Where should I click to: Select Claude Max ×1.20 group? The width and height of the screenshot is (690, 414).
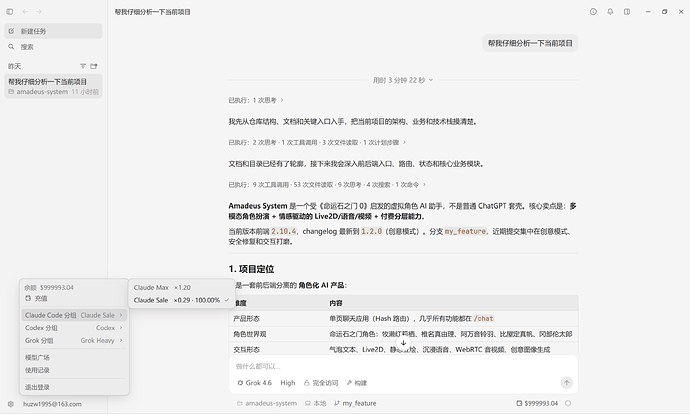coord(182,287)
